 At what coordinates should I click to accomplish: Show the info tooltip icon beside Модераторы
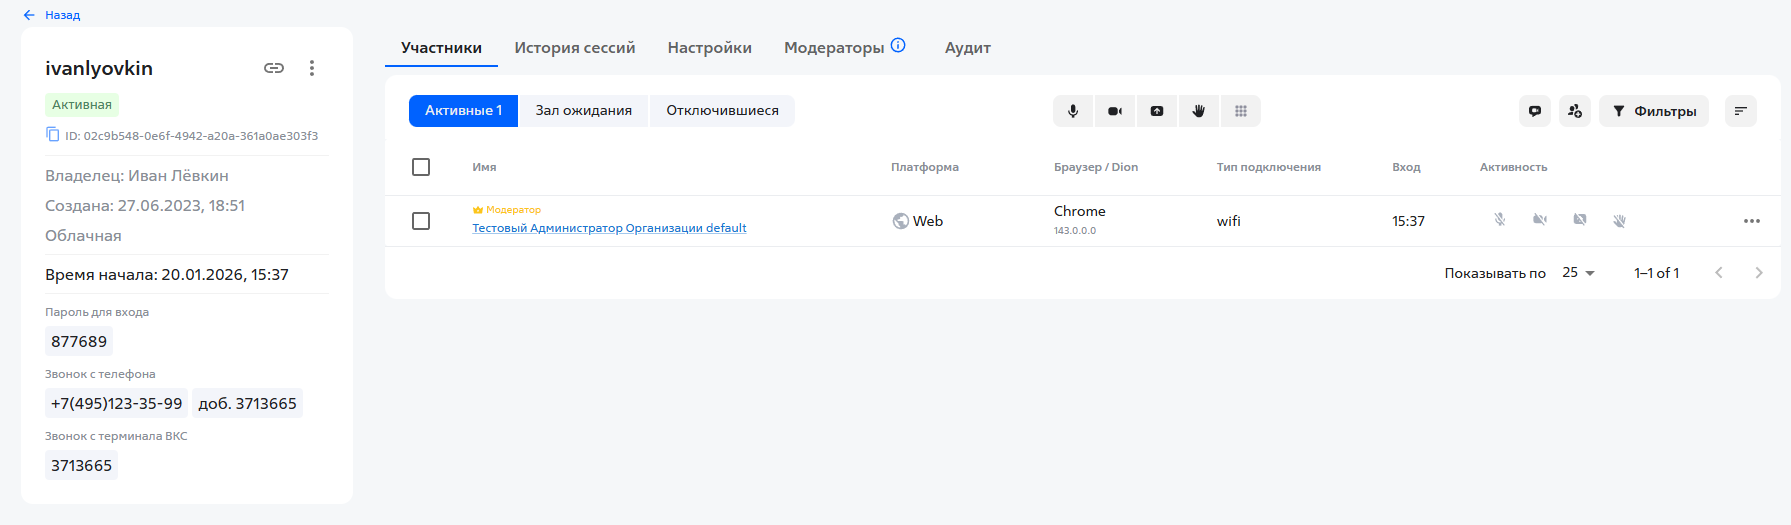tap(898, 45)
